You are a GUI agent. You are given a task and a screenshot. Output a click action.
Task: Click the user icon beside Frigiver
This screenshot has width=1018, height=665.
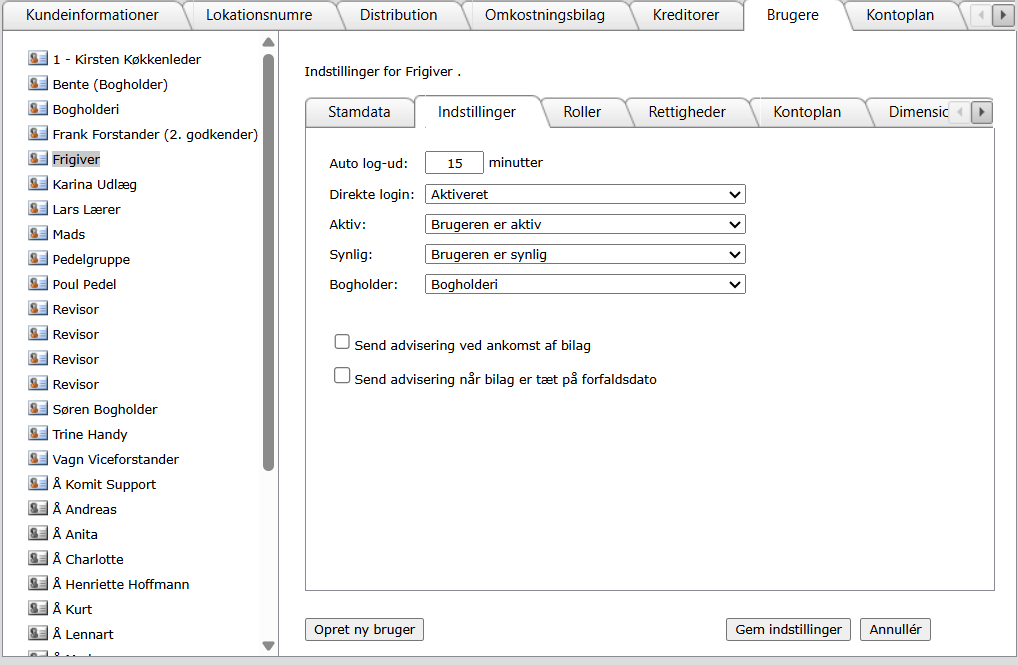pyautogui.click(x=38, y=158)
